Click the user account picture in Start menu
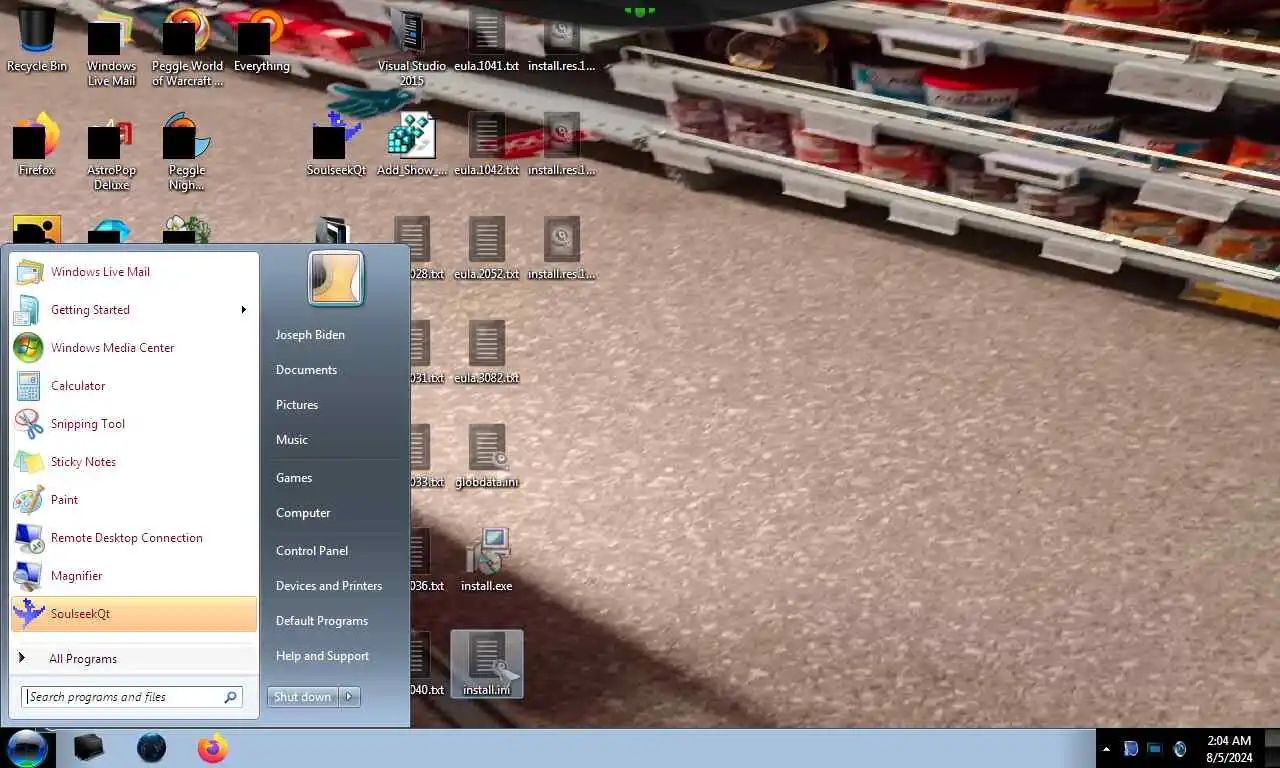The height and width of the screenshot is (768, 1280). pyautogui.click(x=336, y=278)
